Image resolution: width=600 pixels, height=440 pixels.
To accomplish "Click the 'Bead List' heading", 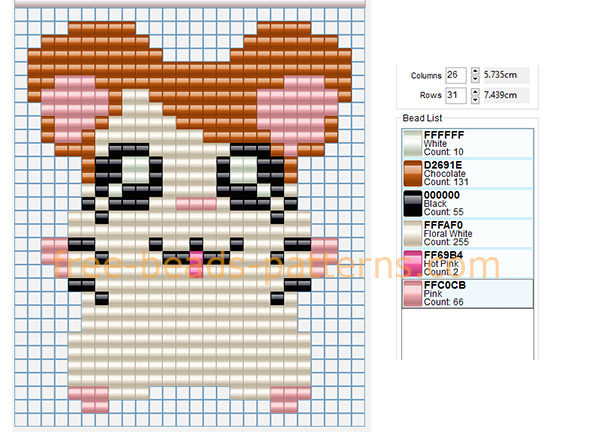I will [x=422, y=118].
